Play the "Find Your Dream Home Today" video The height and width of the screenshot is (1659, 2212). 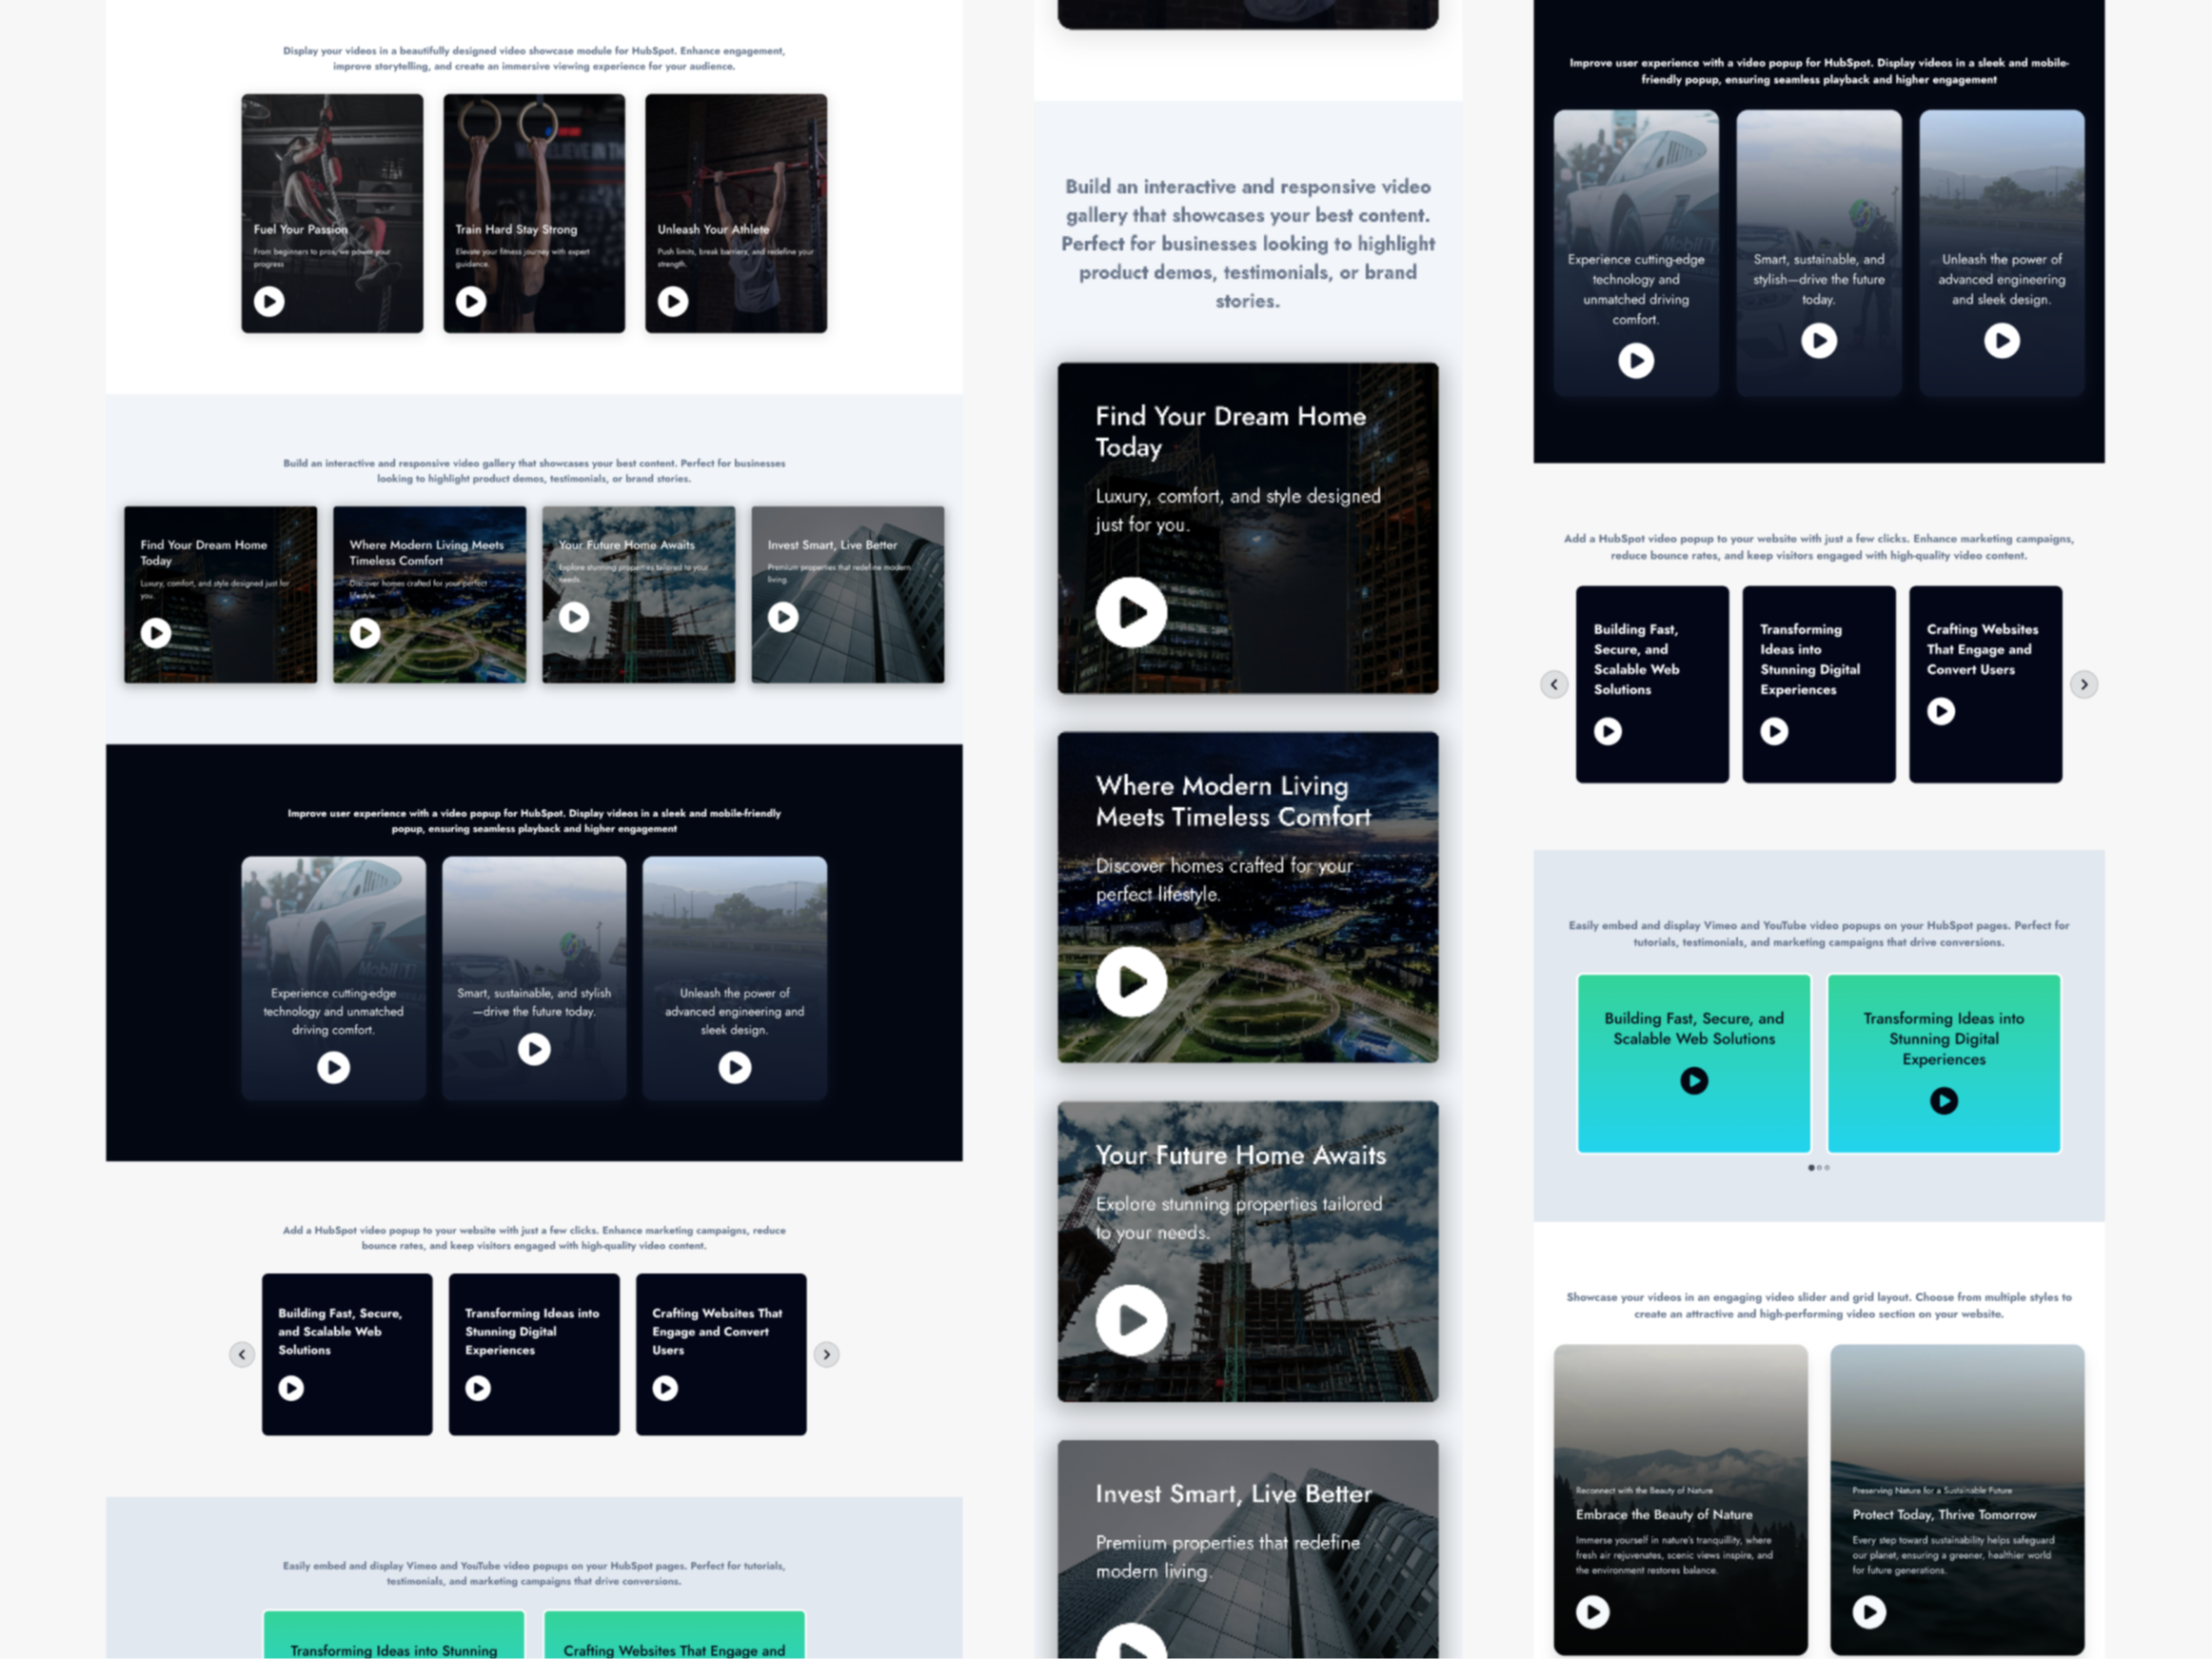point(1130,613)
